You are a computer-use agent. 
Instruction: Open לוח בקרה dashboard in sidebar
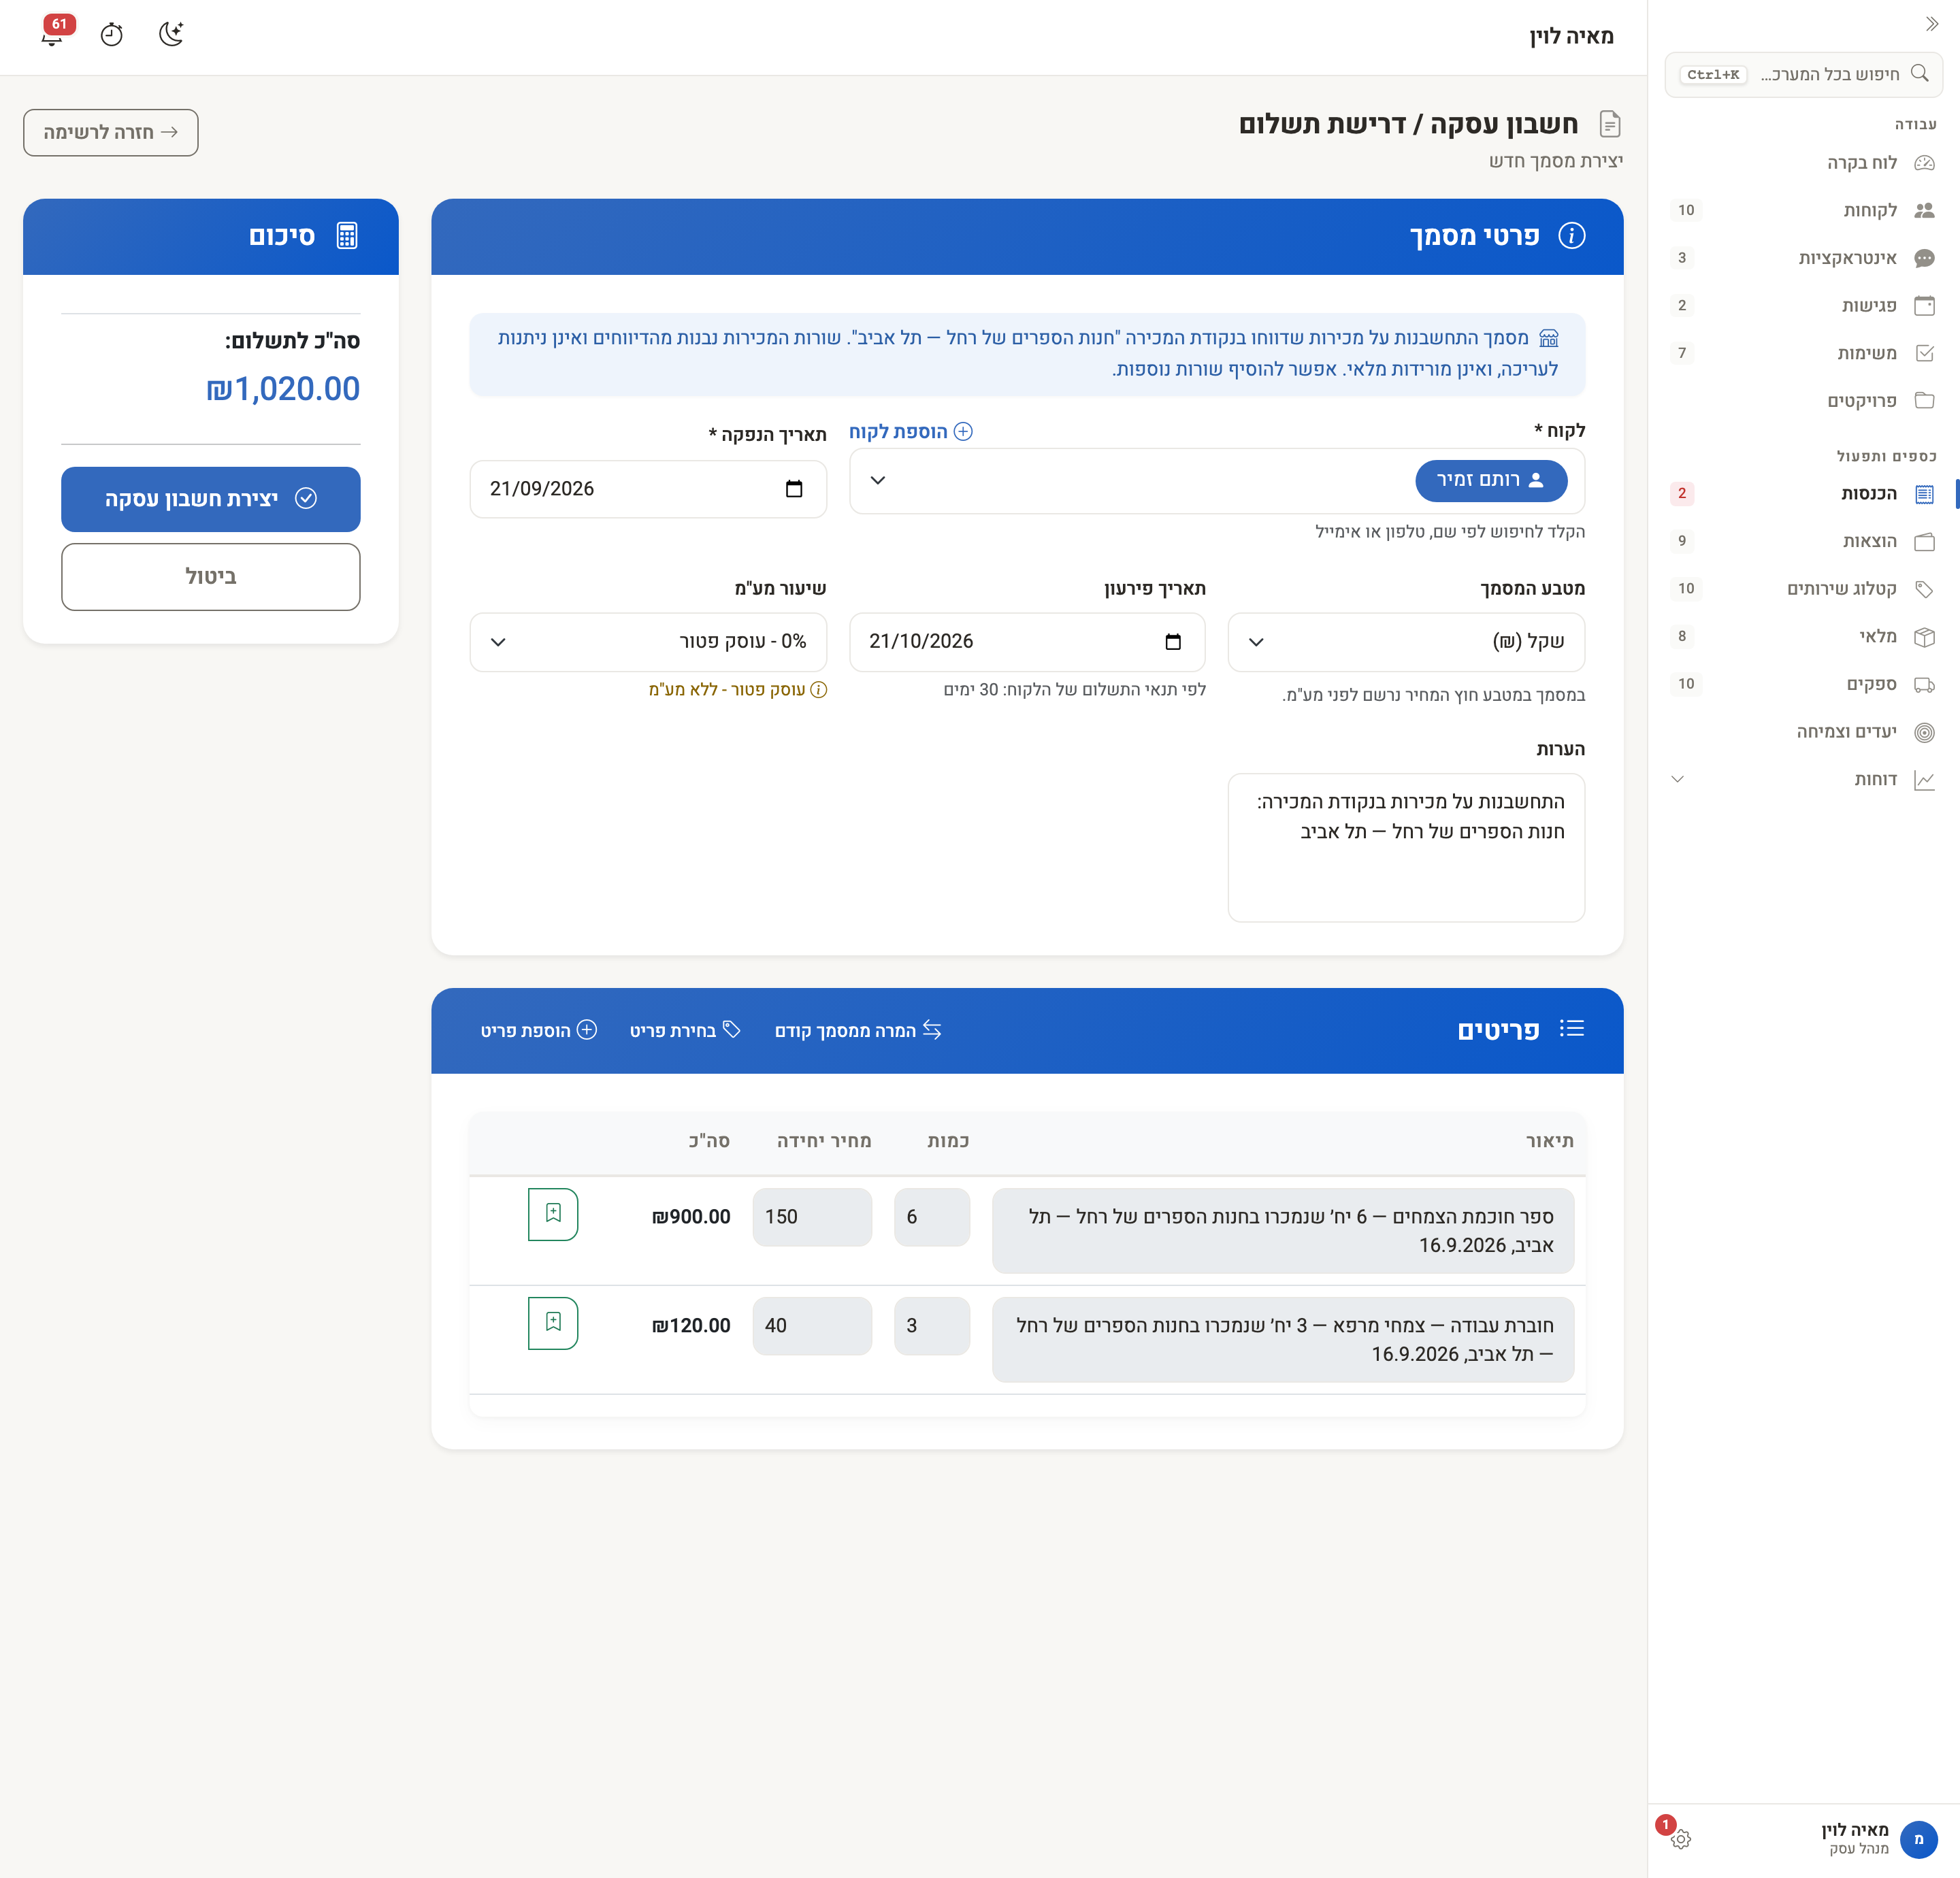[x=1803, y=163]
